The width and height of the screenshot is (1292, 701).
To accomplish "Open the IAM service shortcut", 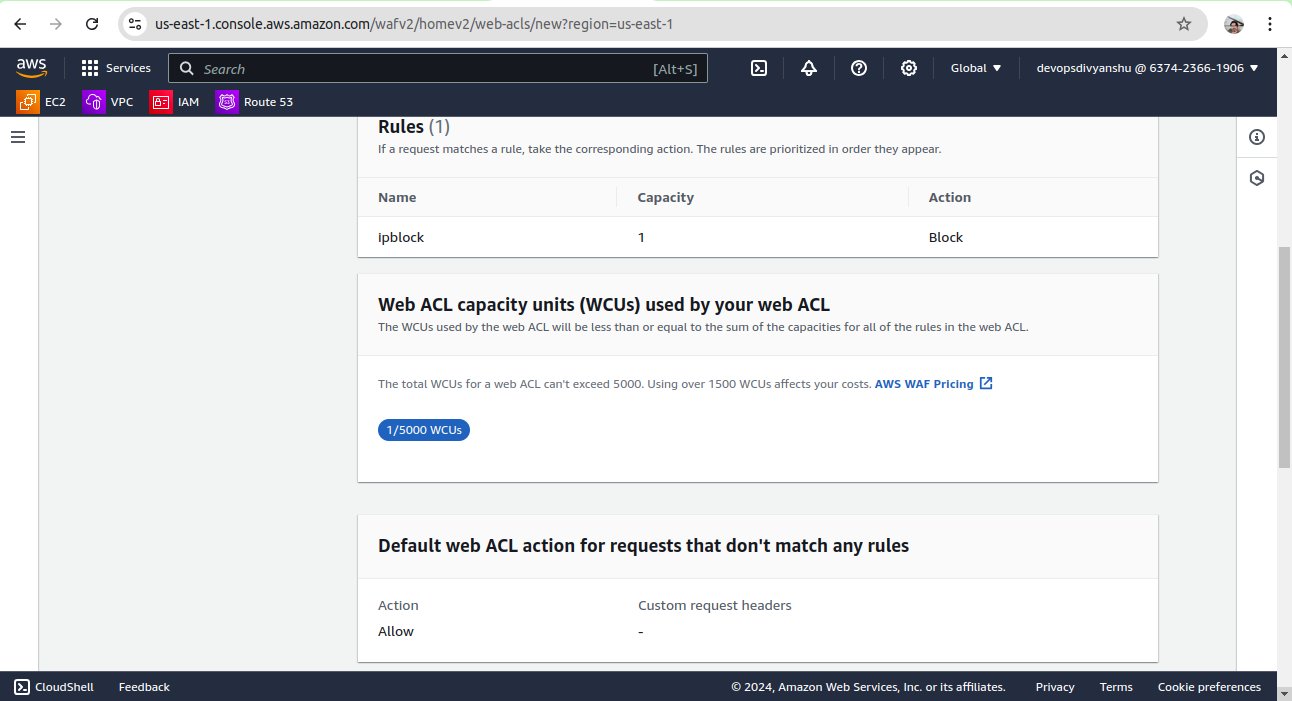I will click(175, 102).
